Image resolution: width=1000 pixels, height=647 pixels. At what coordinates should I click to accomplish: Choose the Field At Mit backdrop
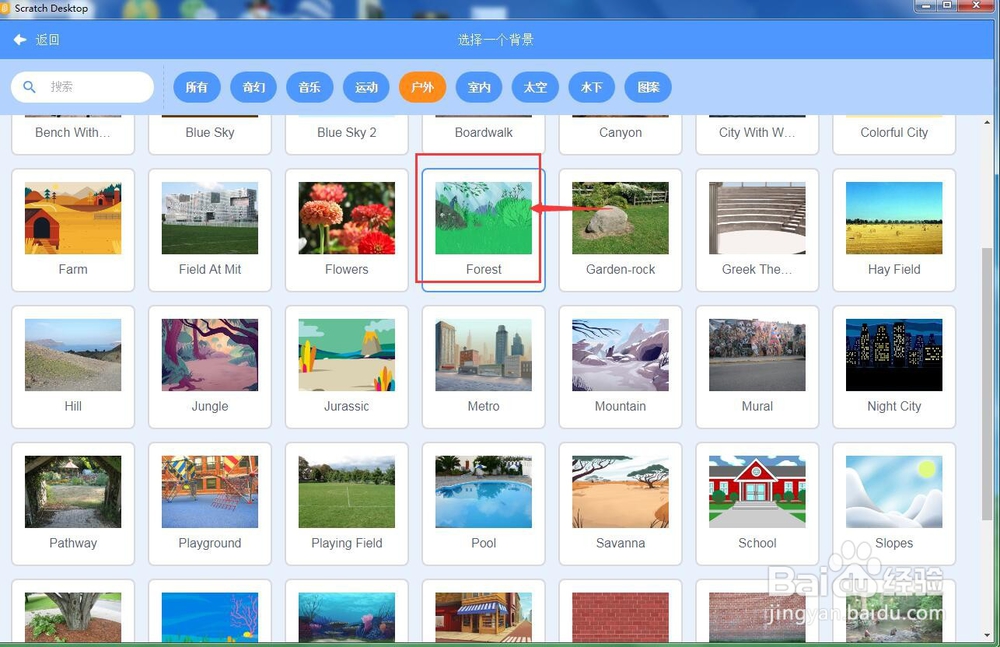click(x=210, y=230)
